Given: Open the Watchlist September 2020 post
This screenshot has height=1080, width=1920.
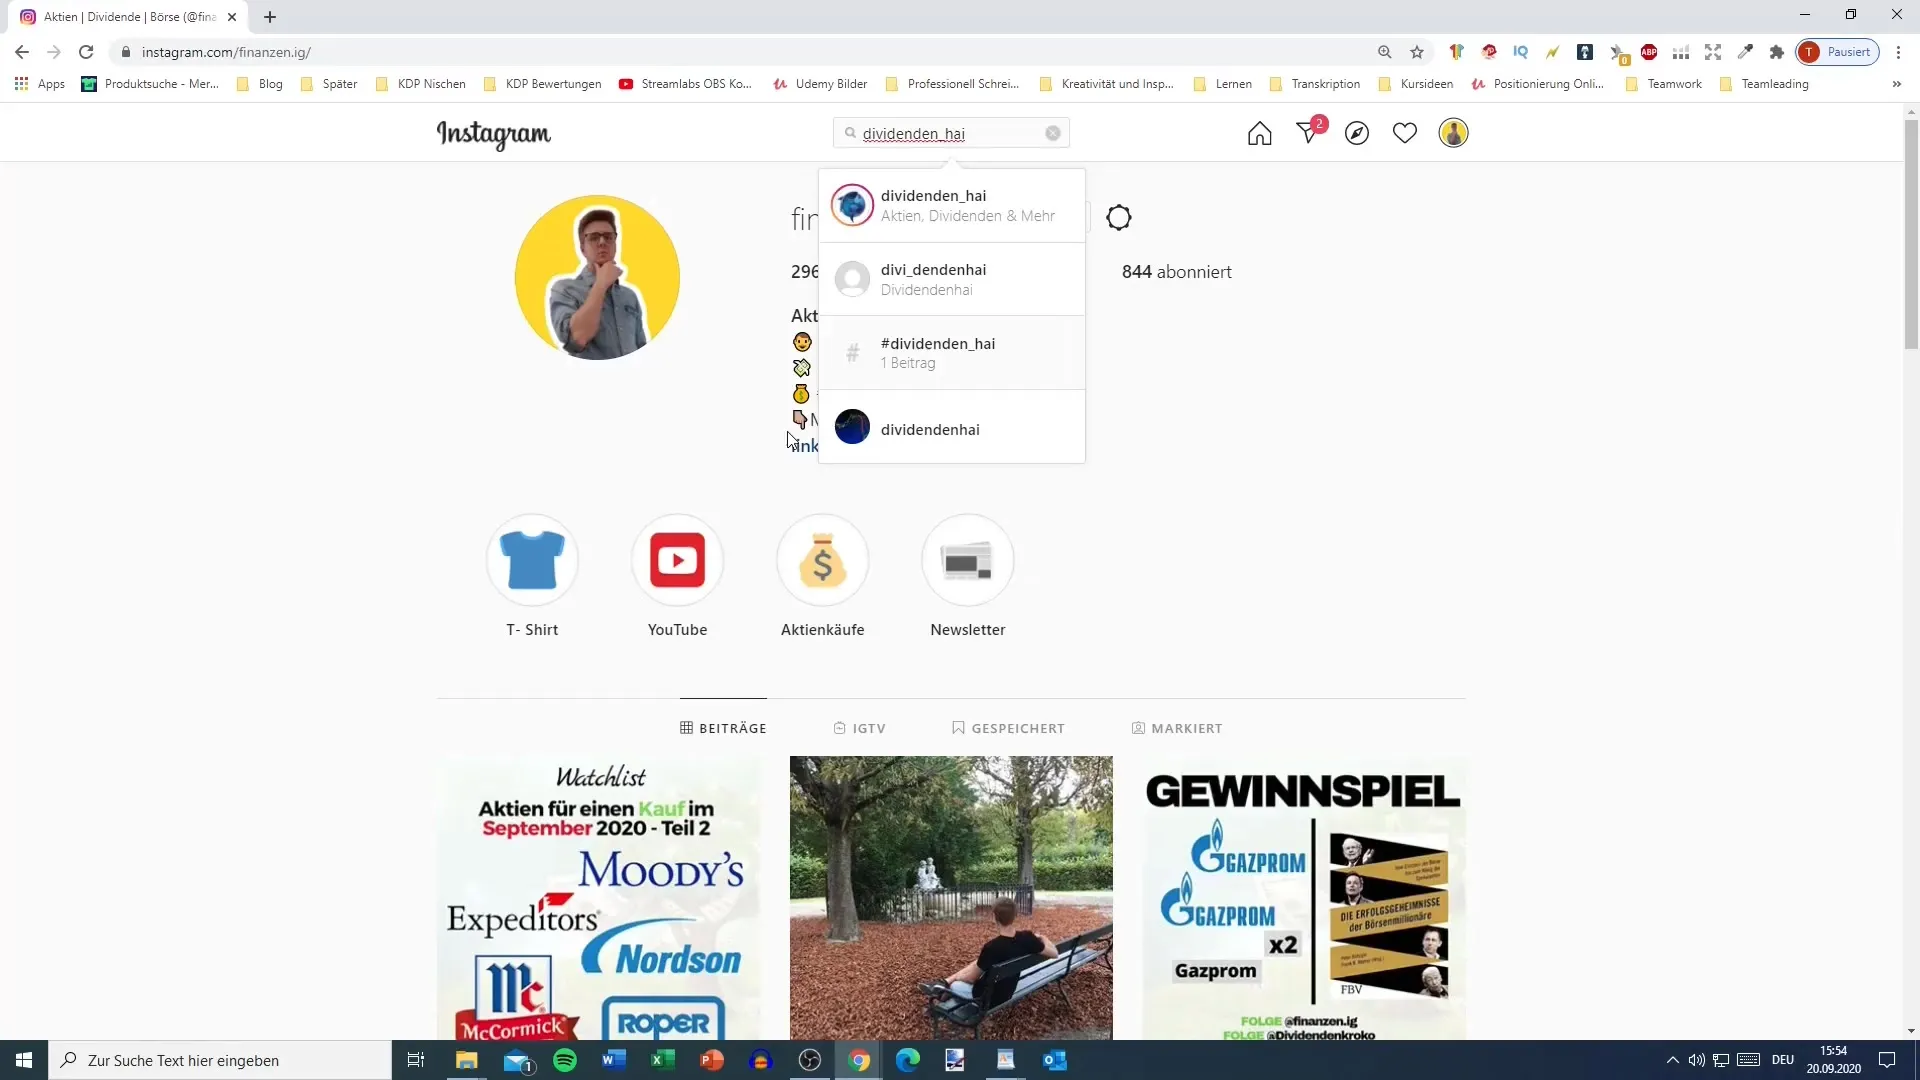Looking at the screenshot, I should point(598,898).
